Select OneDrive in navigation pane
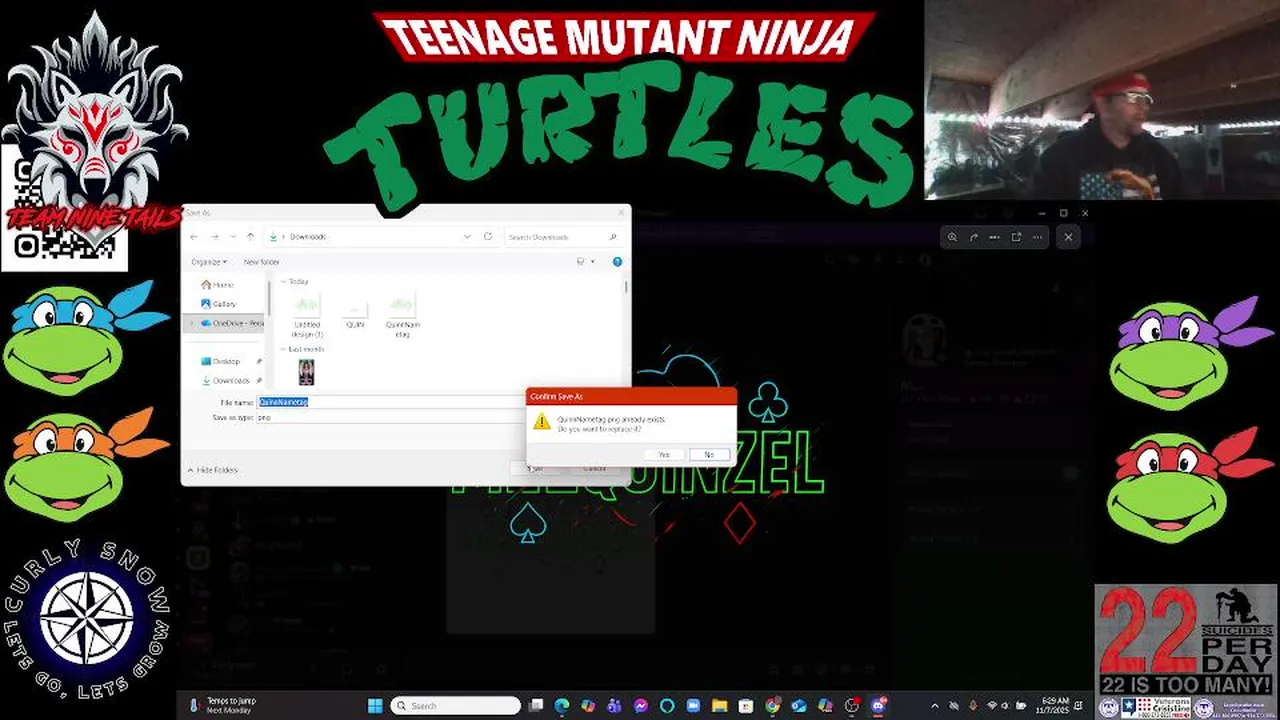The image size is (1280, 720). tap(232, 323)
